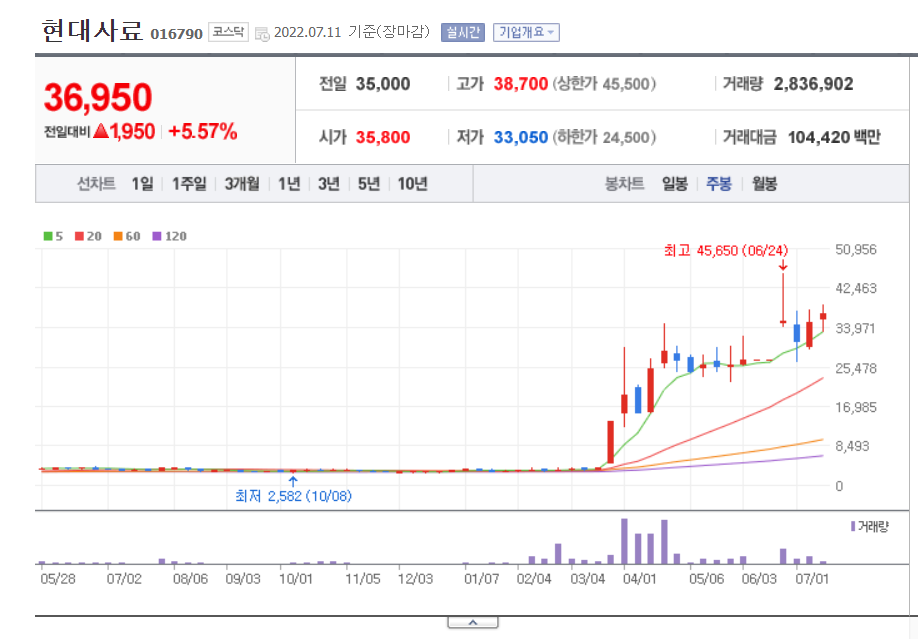This screenshot has height=639, width=918.
Task: Switch to 주봉 weekly candle chart
Action: pos(719,184)
